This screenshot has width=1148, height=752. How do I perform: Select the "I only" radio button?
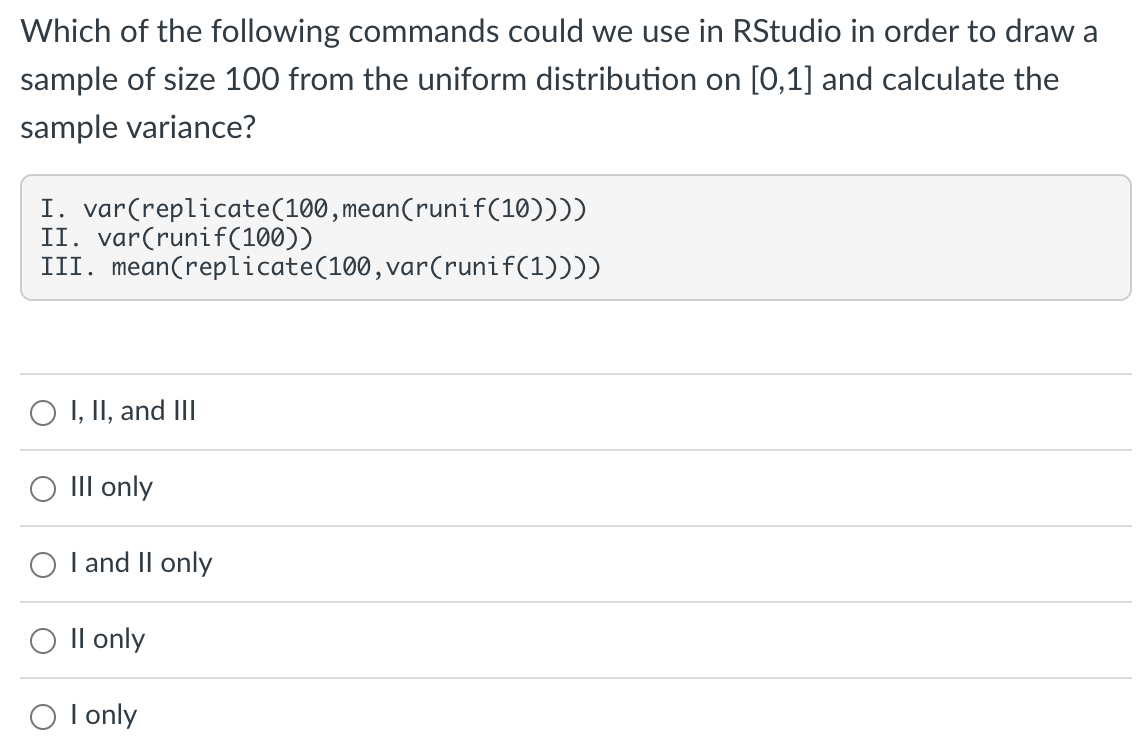(43, 718)
